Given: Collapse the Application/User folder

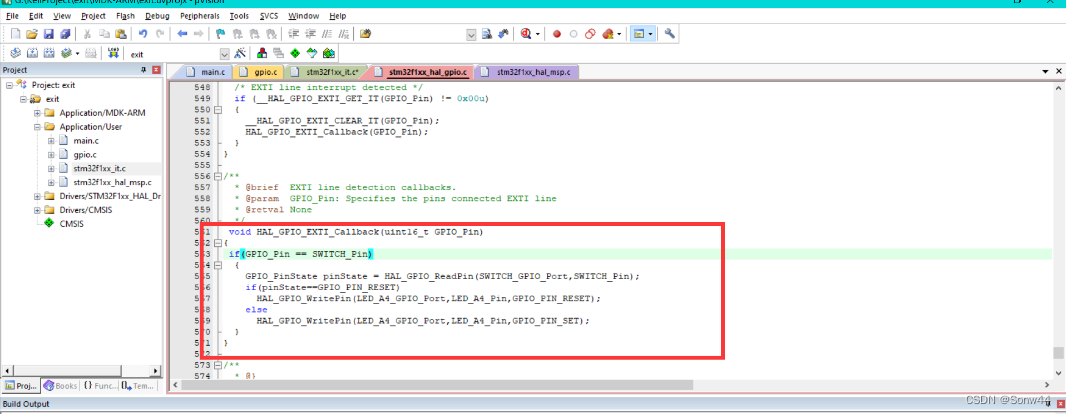Looking at the screenshot, I should pos(37,126).
